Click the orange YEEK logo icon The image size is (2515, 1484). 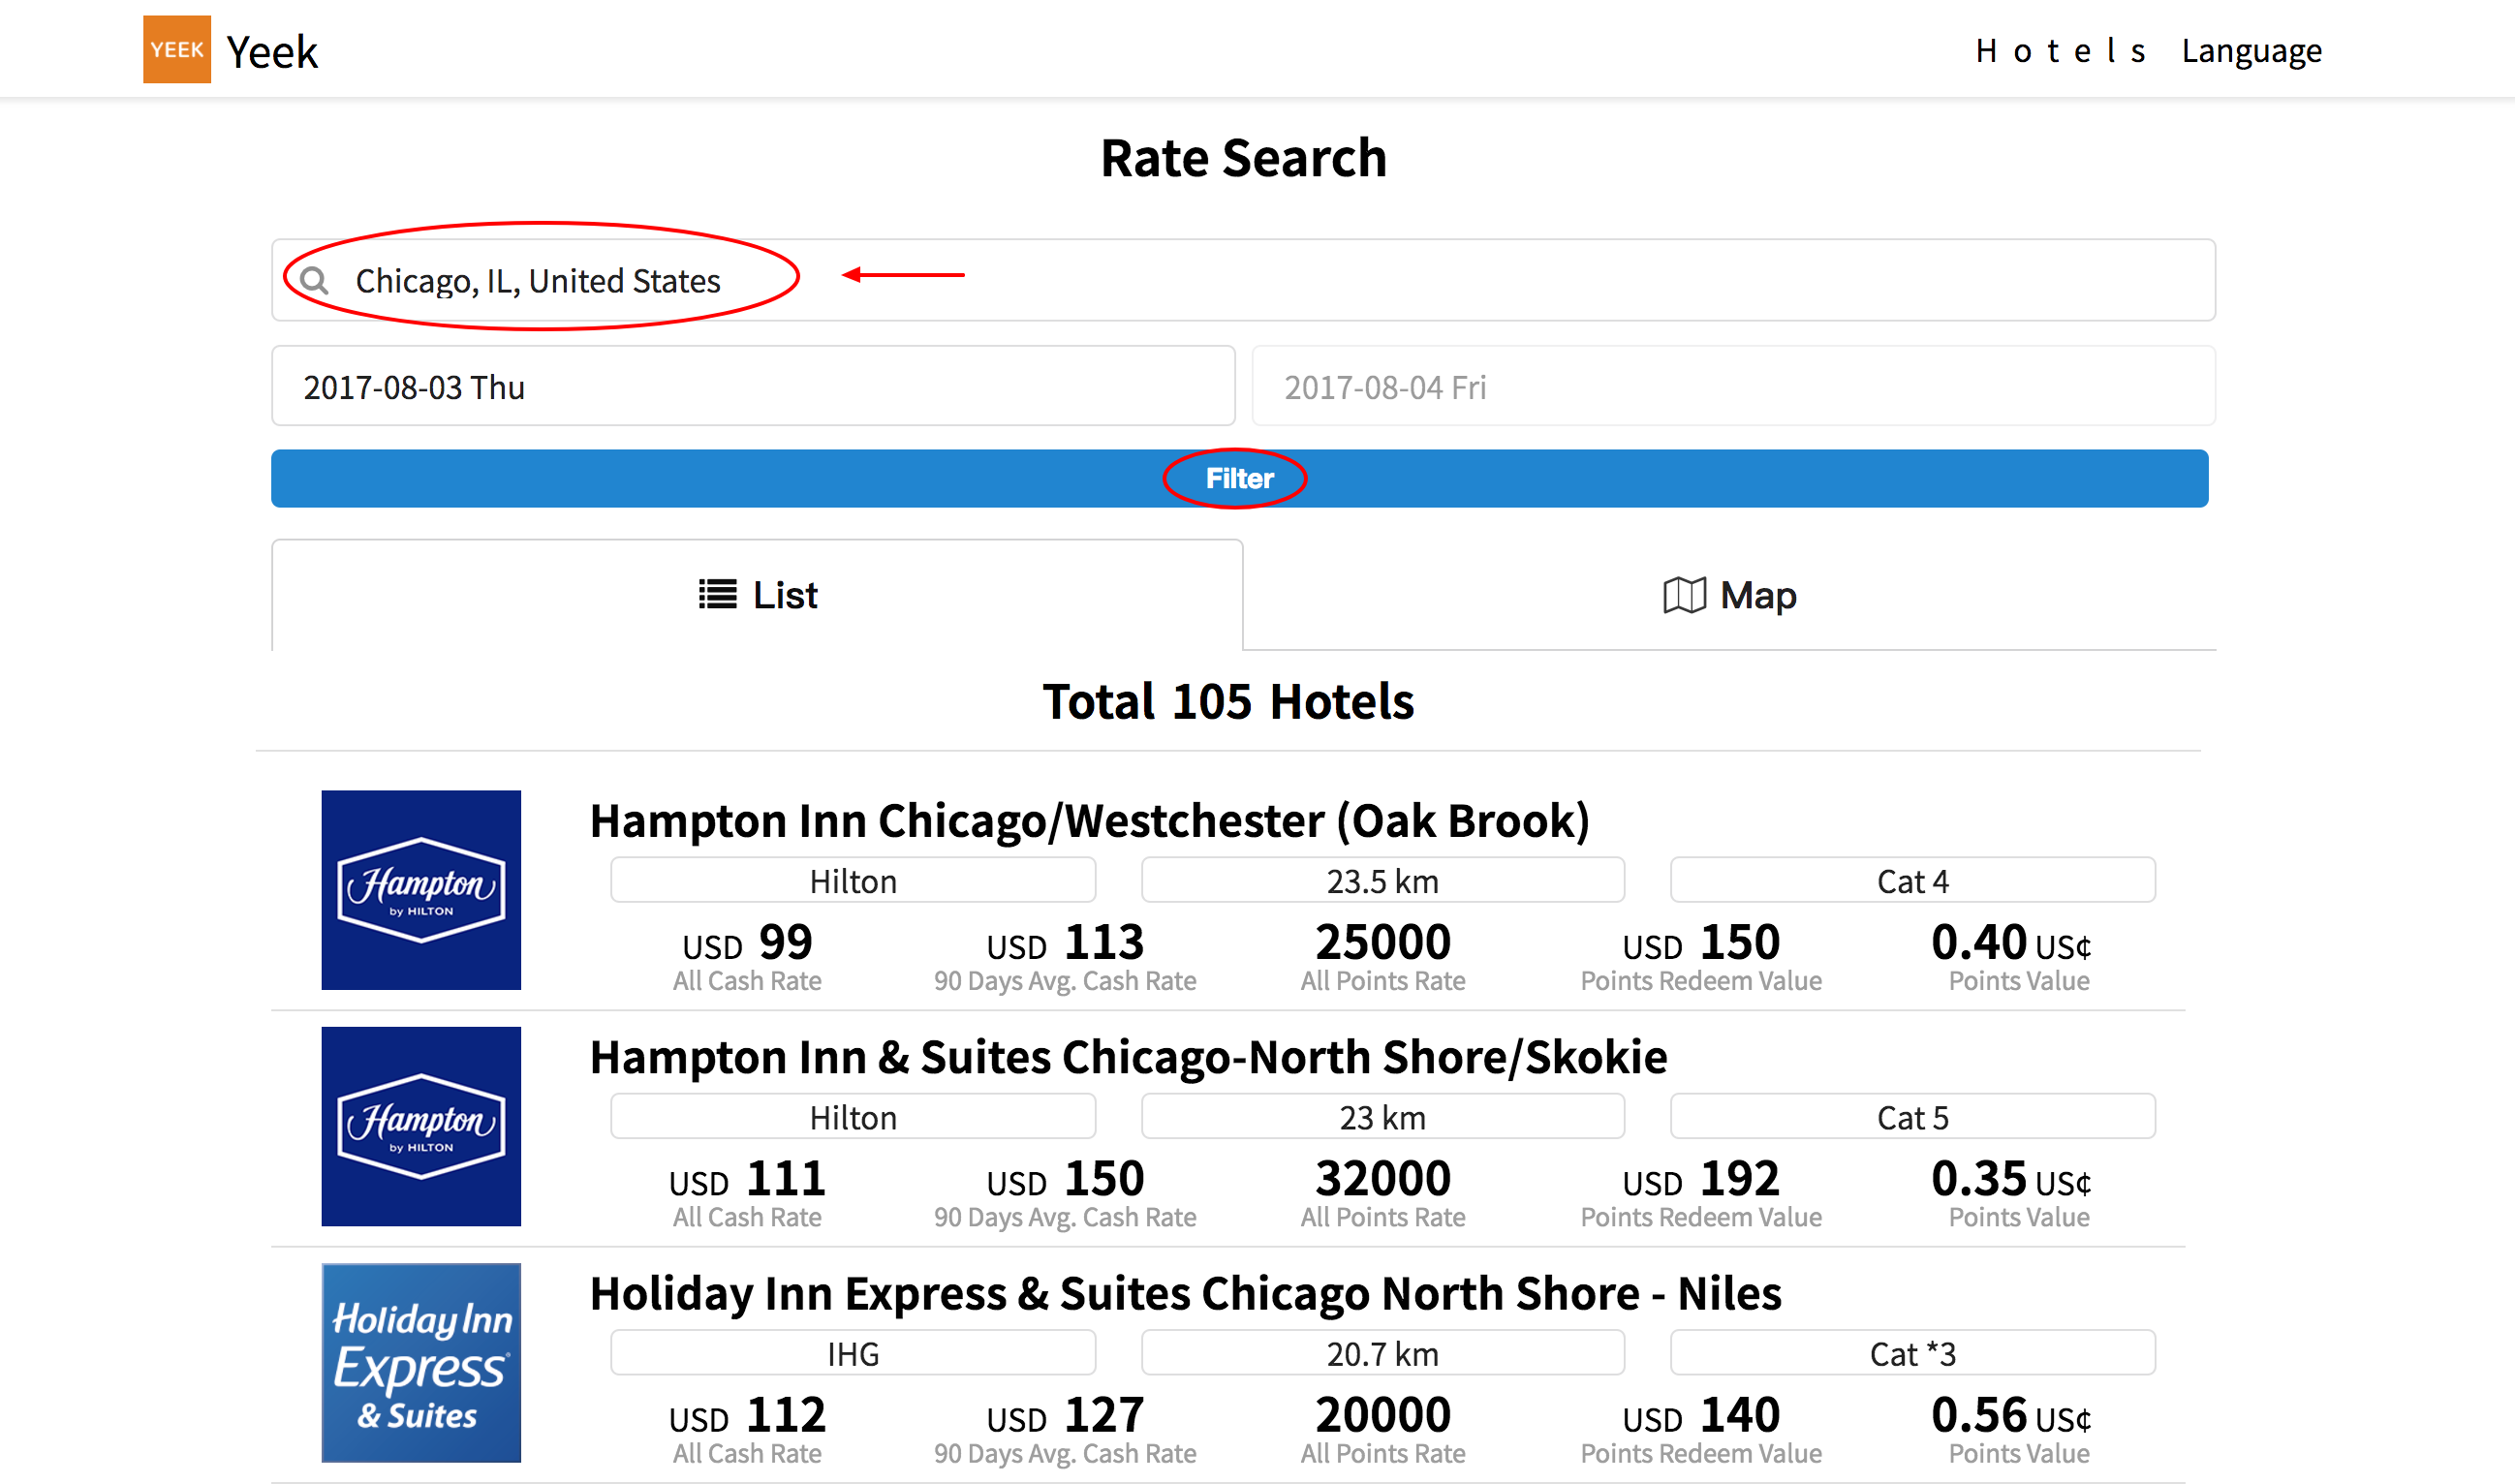click(177, 49)
